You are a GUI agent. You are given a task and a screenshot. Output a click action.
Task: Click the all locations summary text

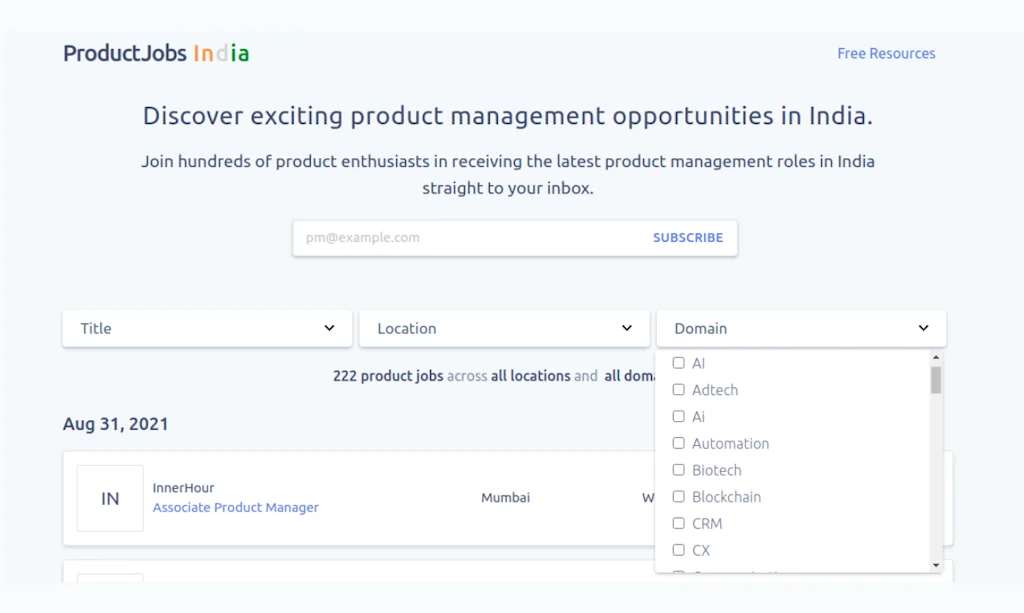pos(531,376)
